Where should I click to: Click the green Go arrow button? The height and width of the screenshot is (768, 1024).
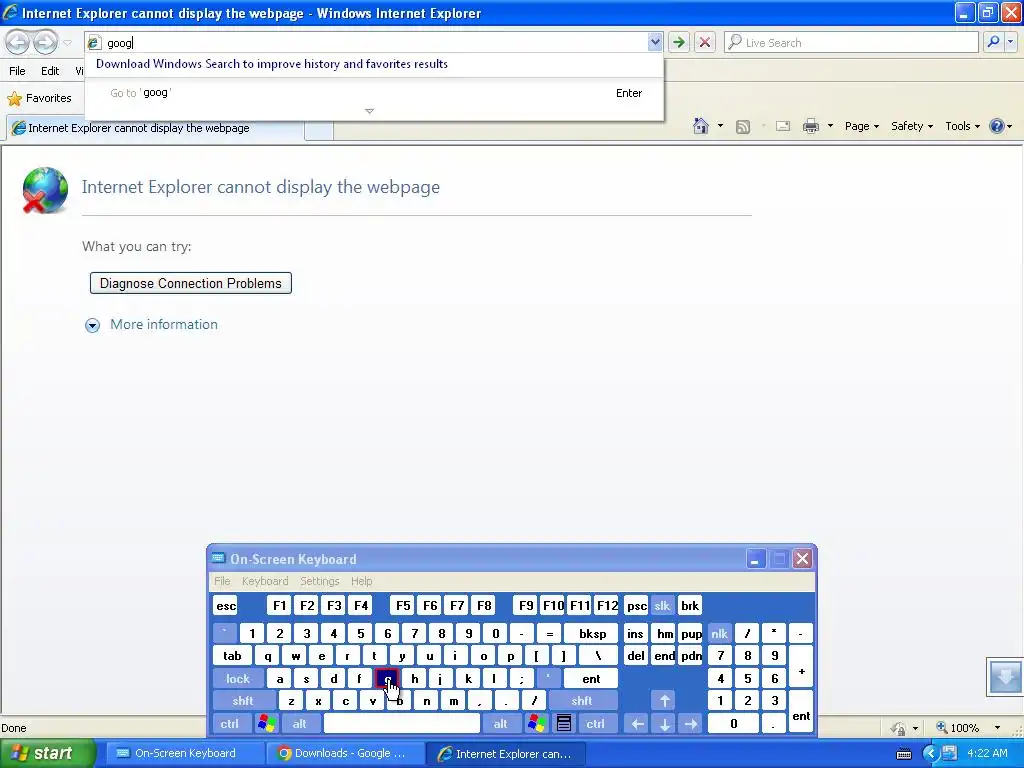679,42
